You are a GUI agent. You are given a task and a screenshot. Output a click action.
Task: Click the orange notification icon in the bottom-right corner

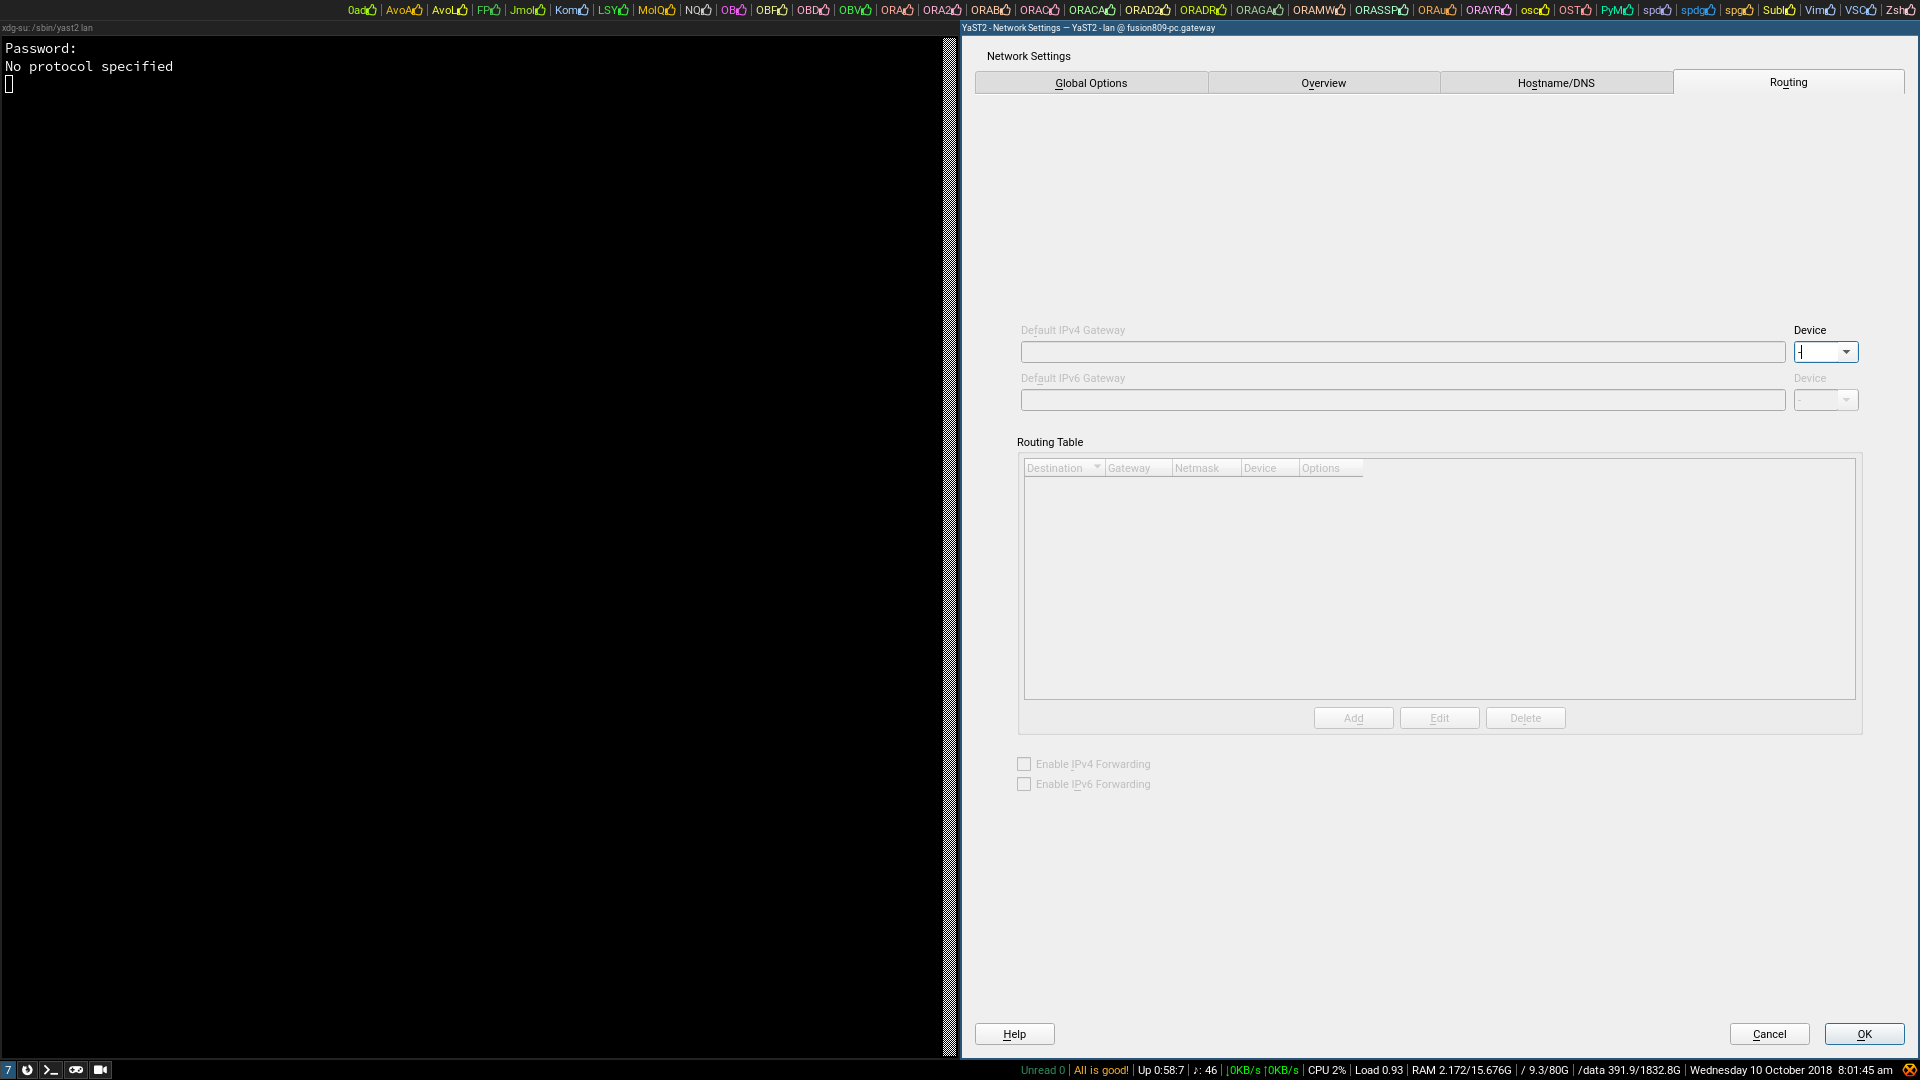coord(1909,1070)
